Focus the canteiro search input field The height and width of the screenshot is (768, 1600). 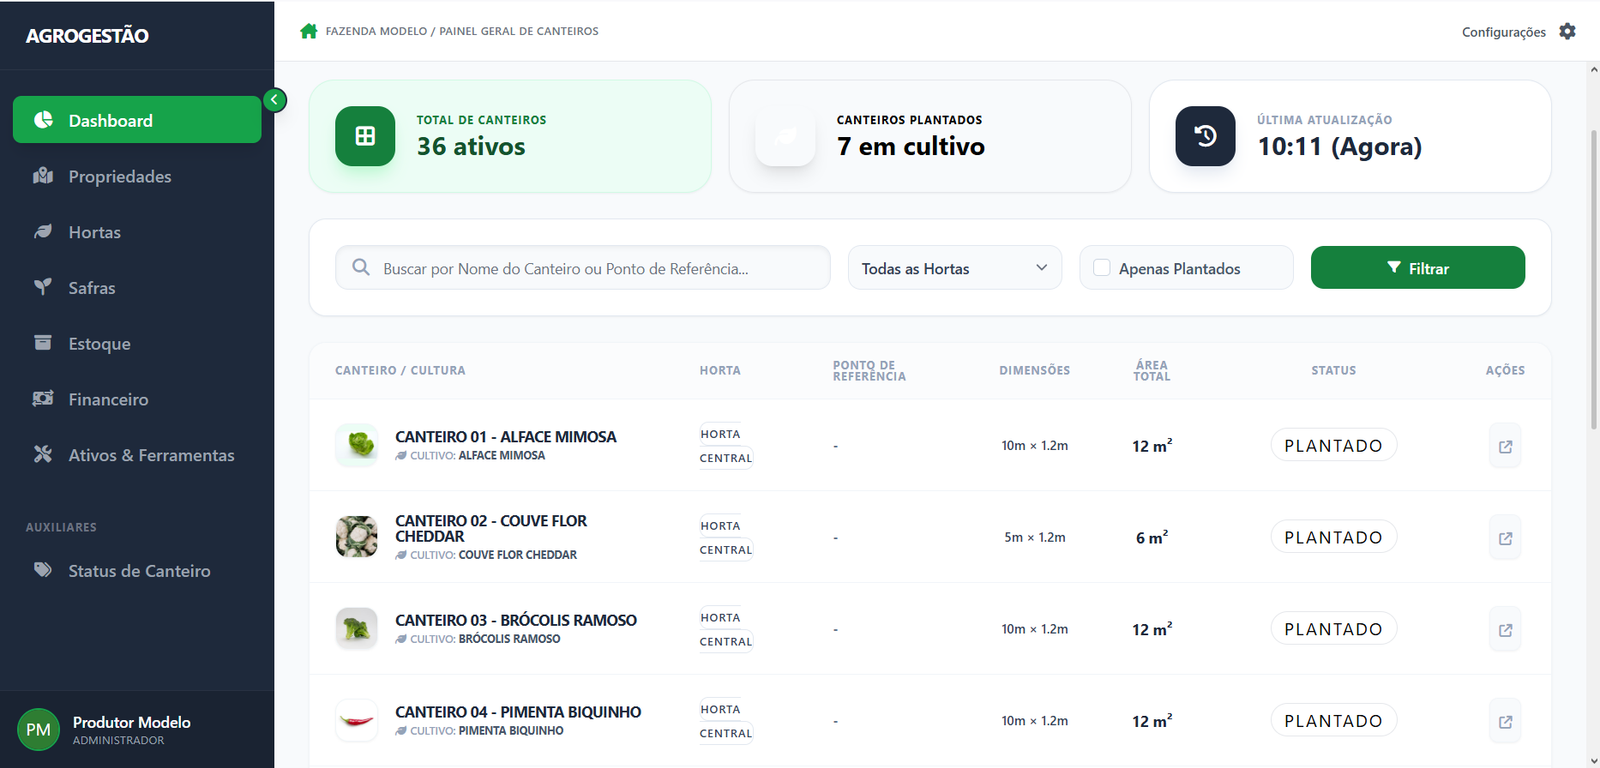pyautogui.click(x=583, y=268)
